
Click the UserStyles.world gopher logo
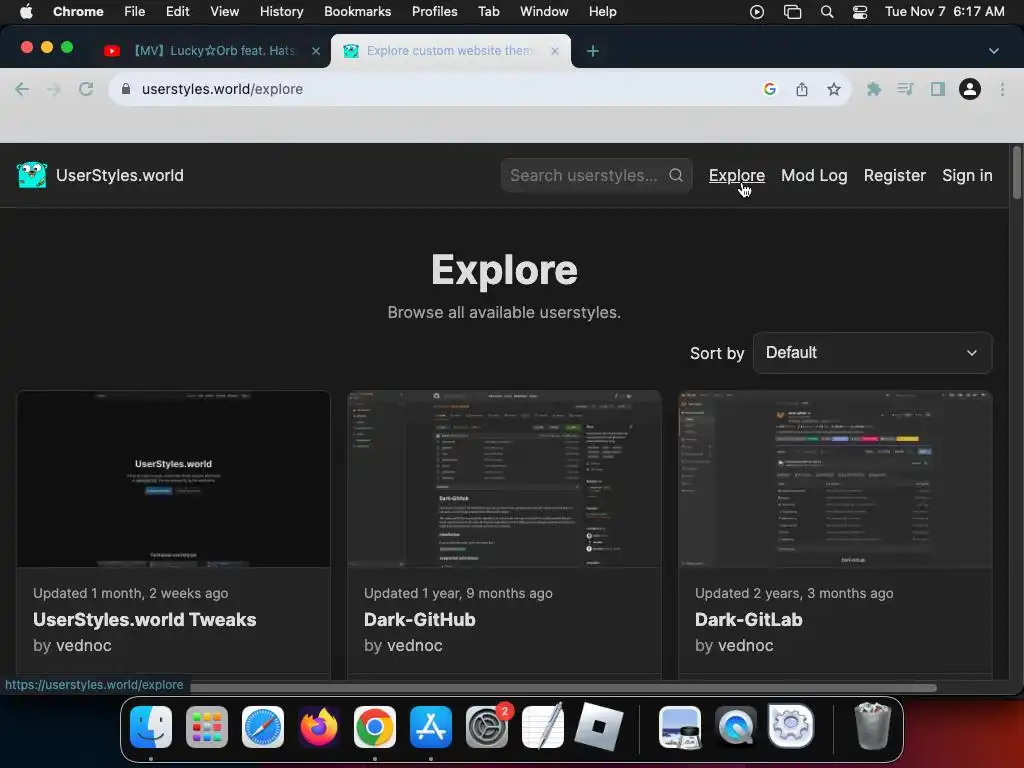(32, 175)
